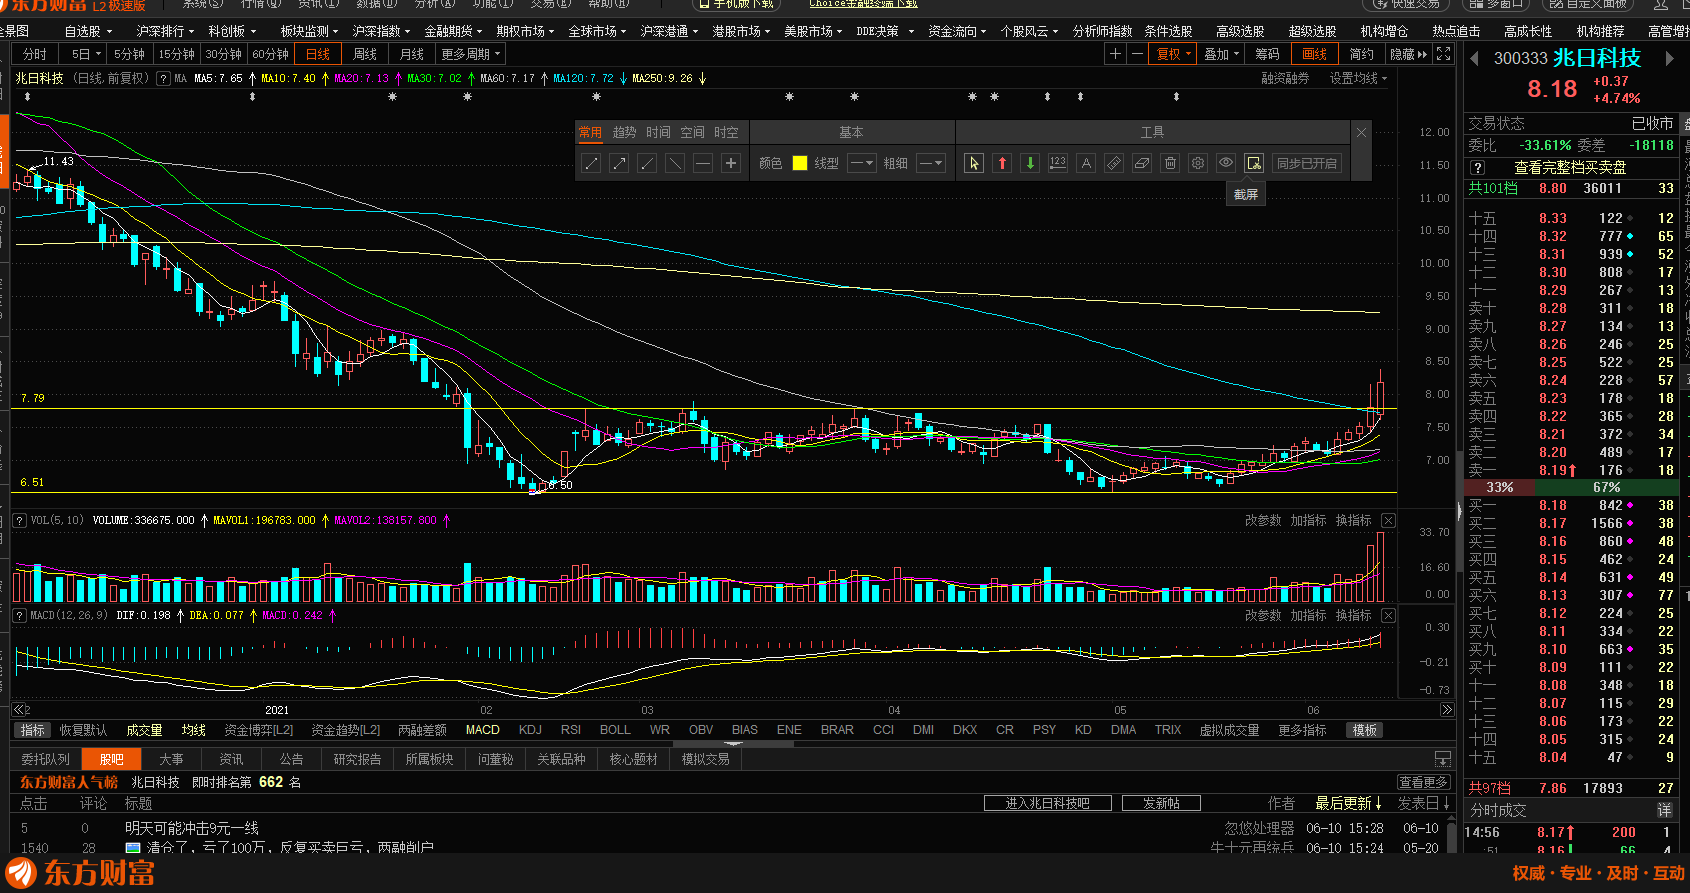This screenshot has height=893, width=1690.
Task: Toggle 筹码 chip distribution view
Action: [1267, 54]
